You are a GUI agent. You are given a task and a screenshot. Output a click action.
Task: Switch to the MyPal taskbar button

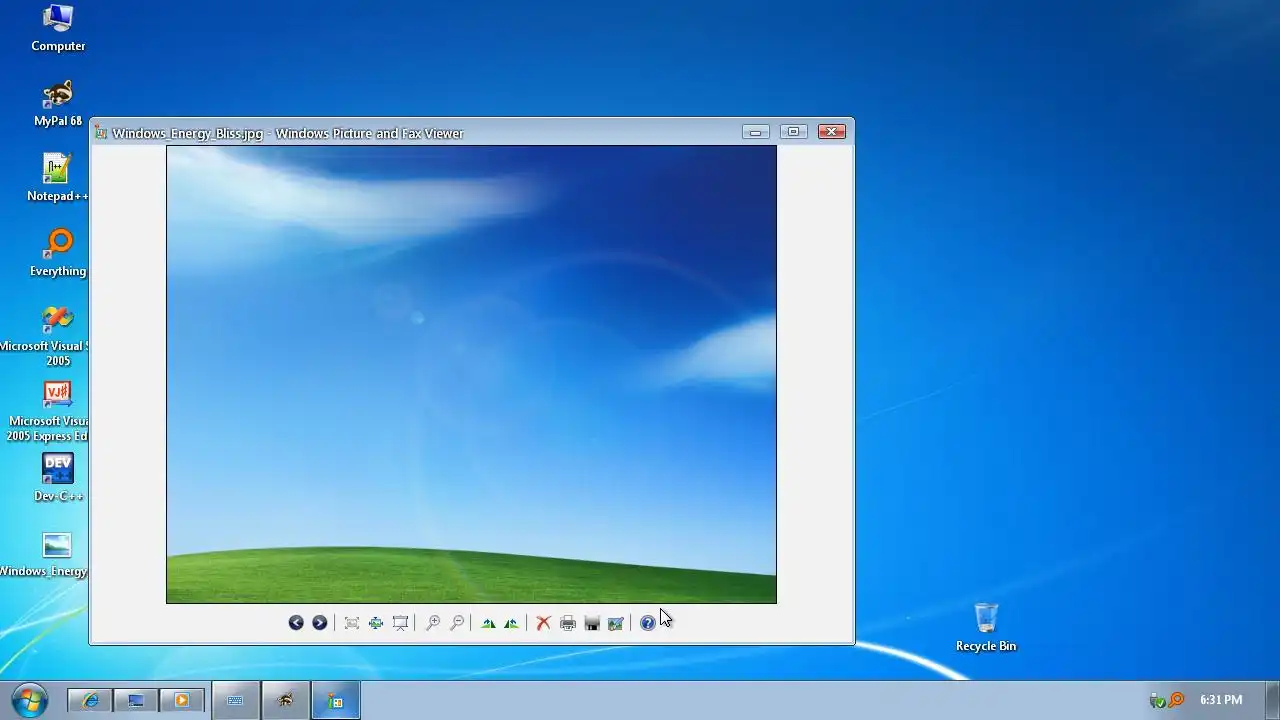tap(286, 701)
